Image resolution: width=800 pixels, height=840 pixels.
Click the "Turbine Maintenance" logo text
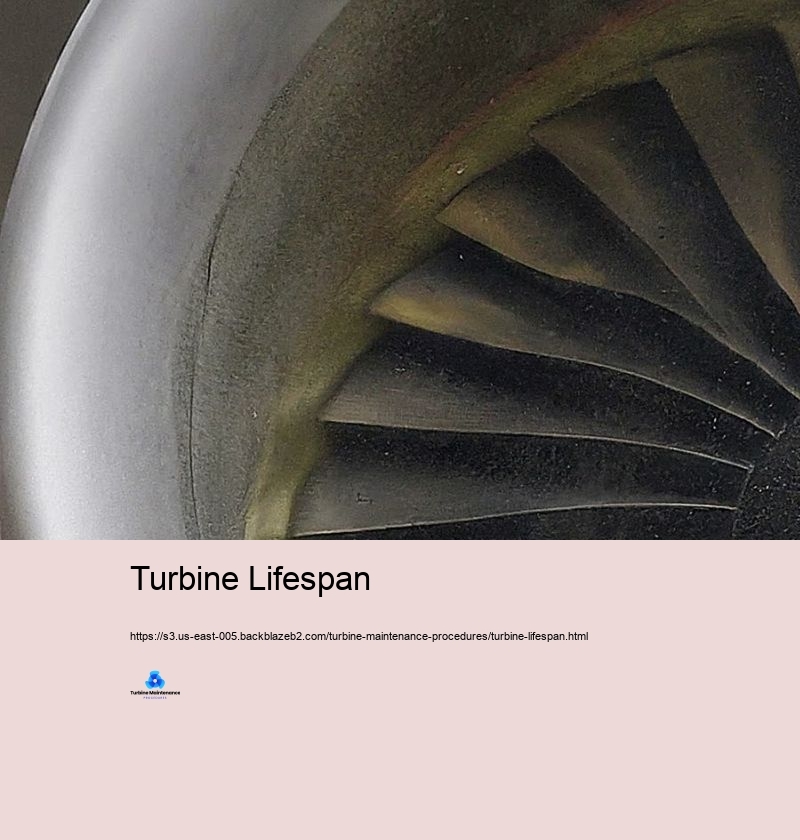[x=155, y=692]
